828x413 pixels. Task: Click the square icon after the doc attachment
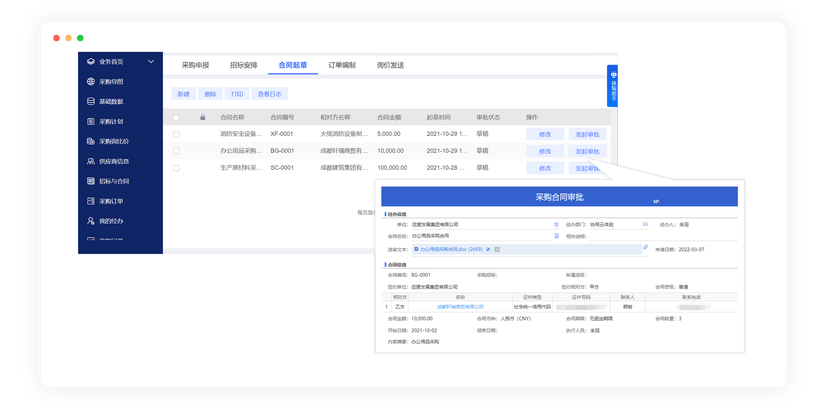pyautogui.click(x=497, y=249)
